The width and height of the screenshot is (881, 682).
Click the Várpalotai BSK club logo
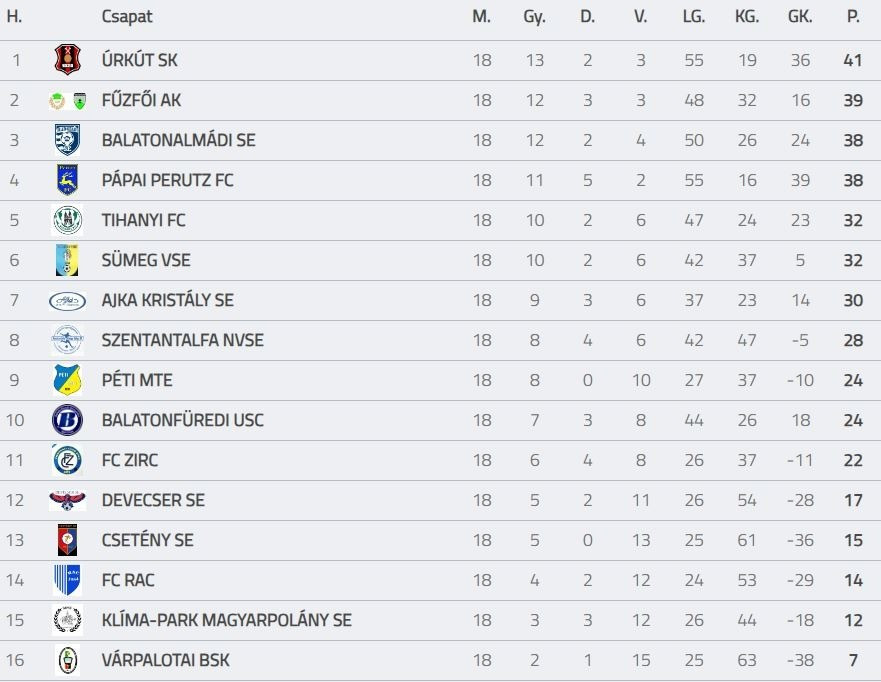click(x=67, y=660)
